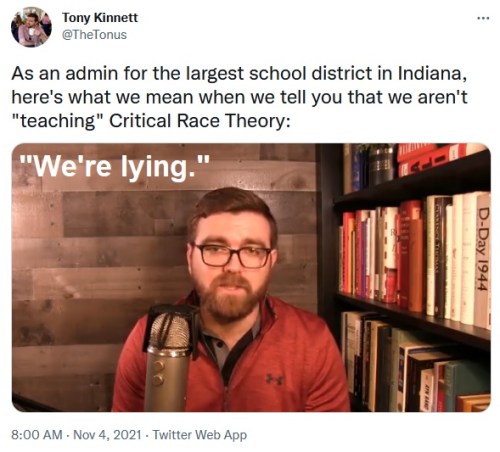Visit the @TheTonus handle profile
The width and height of the screenshot is (500, 452).
pos(94,35)
